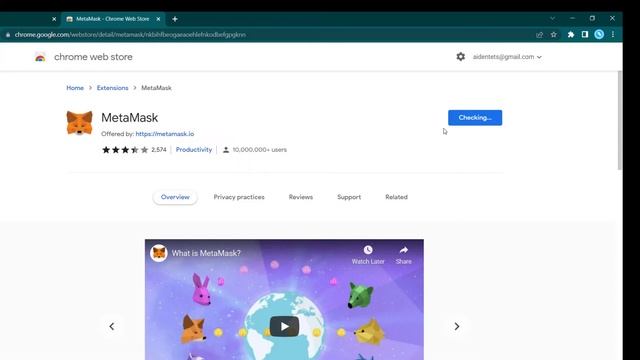Switch to Privacy practices tab
The height and width of the screenshot is (360, 640).
[239, 197]
